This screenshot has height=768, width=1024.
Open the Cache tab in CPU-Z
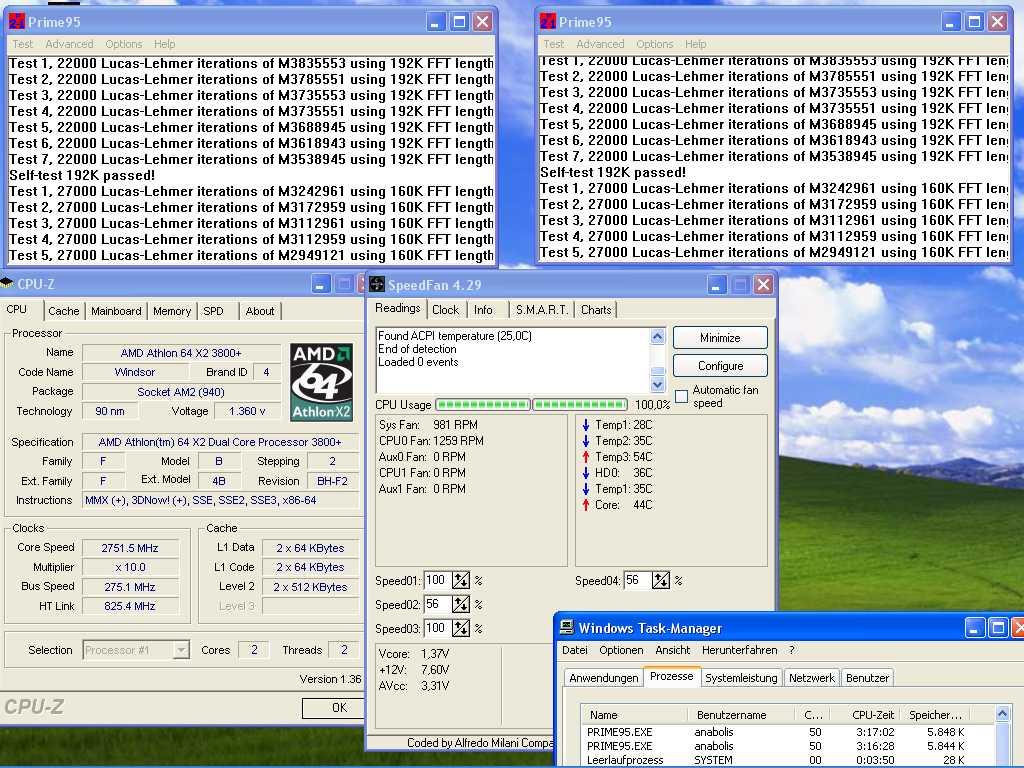point(63,311)
